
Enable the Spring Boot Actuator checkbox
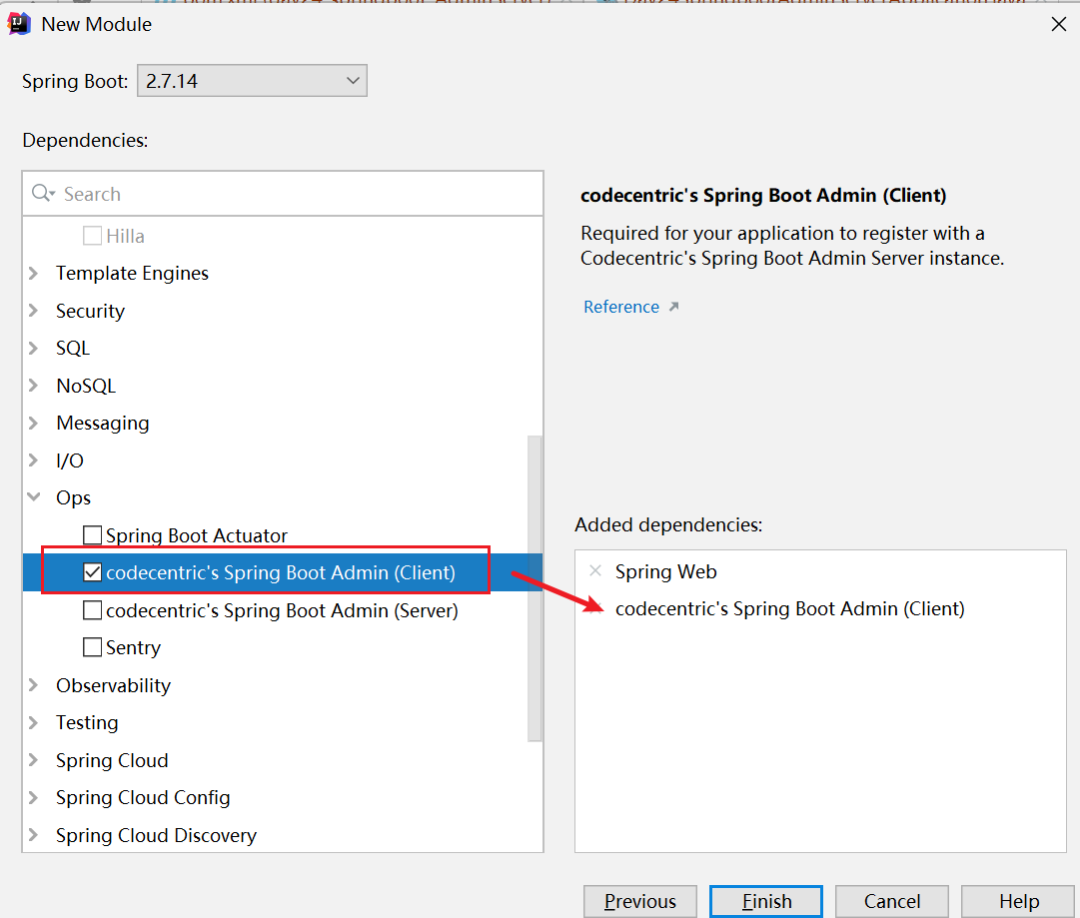click(92, 535)
